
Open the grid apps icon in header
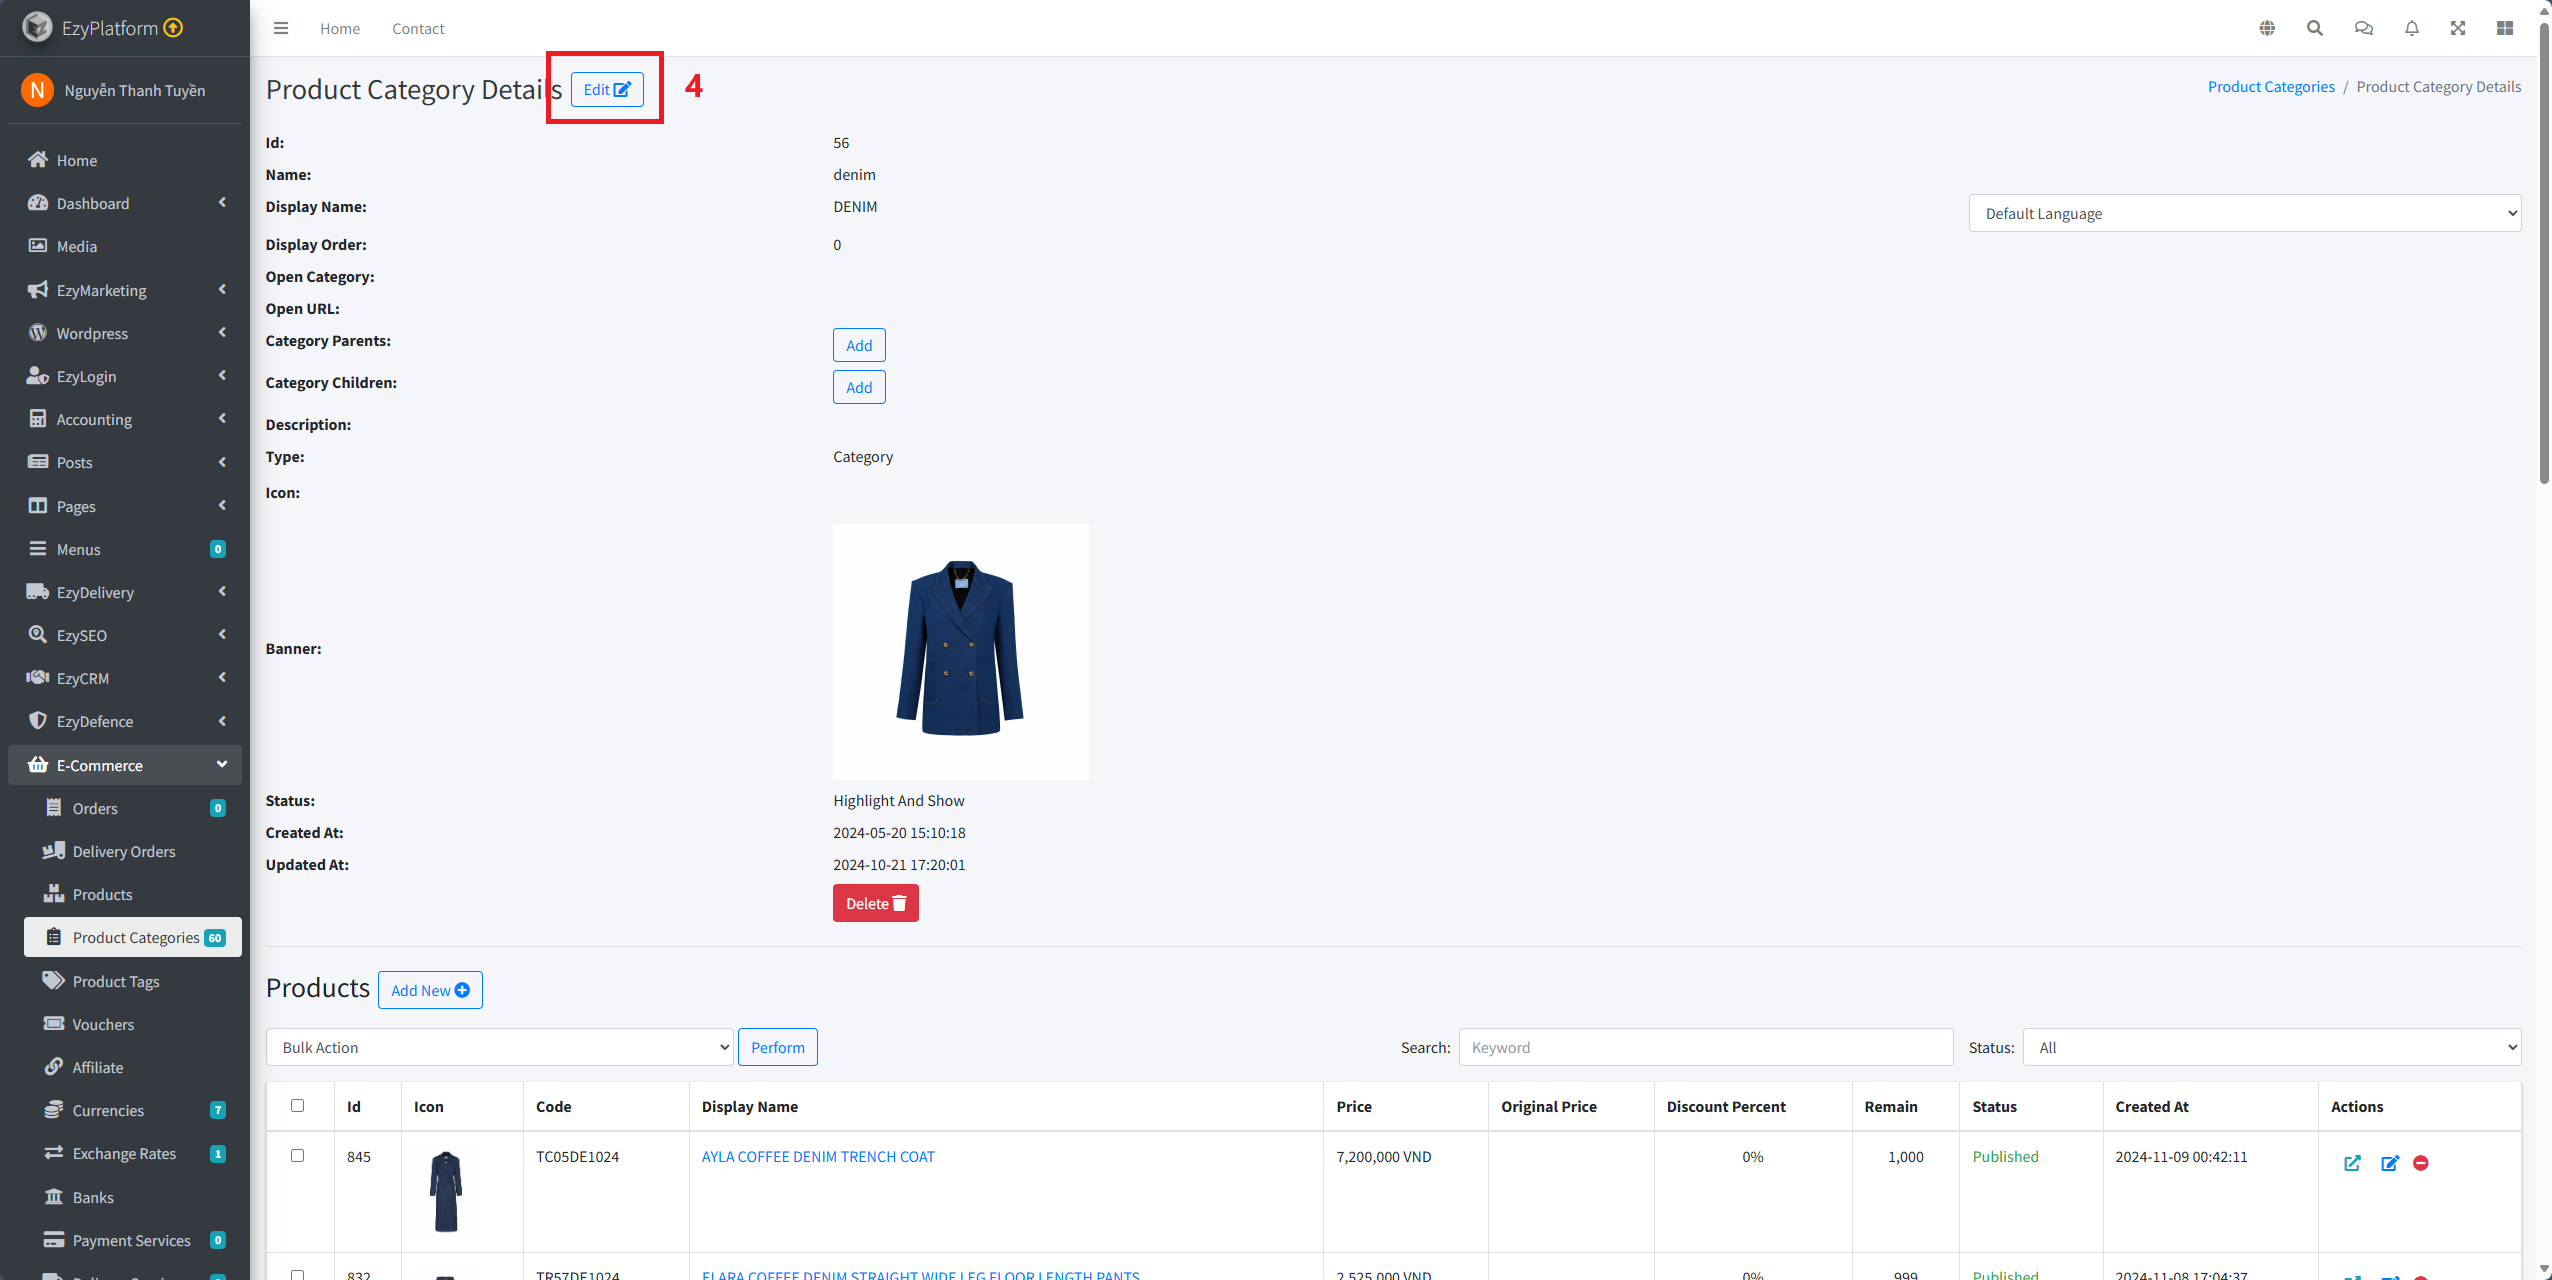tap(2505, 28)
